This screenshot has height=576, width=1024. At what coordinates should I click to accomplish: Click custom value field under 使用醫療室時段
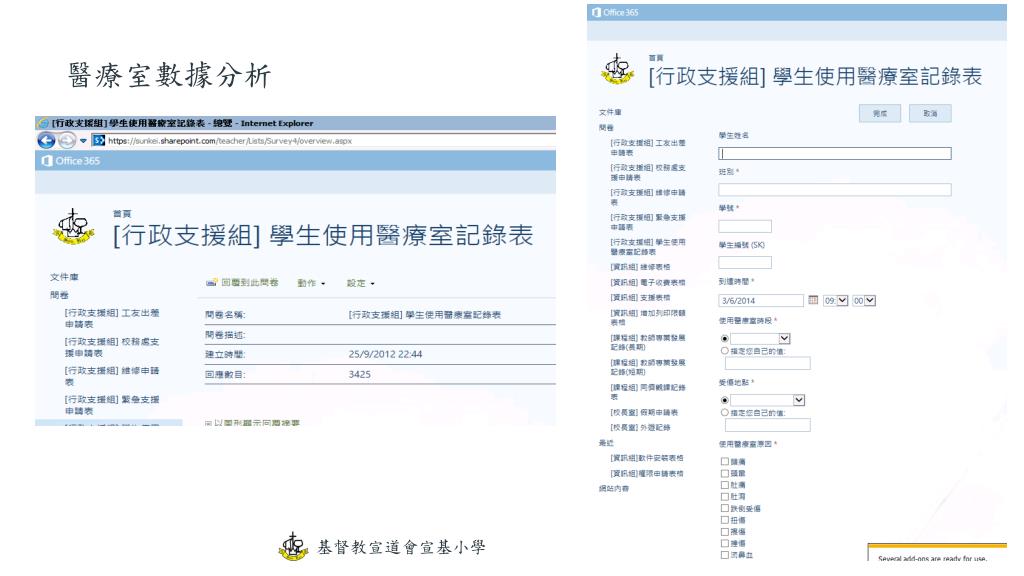tap(767, 363)
